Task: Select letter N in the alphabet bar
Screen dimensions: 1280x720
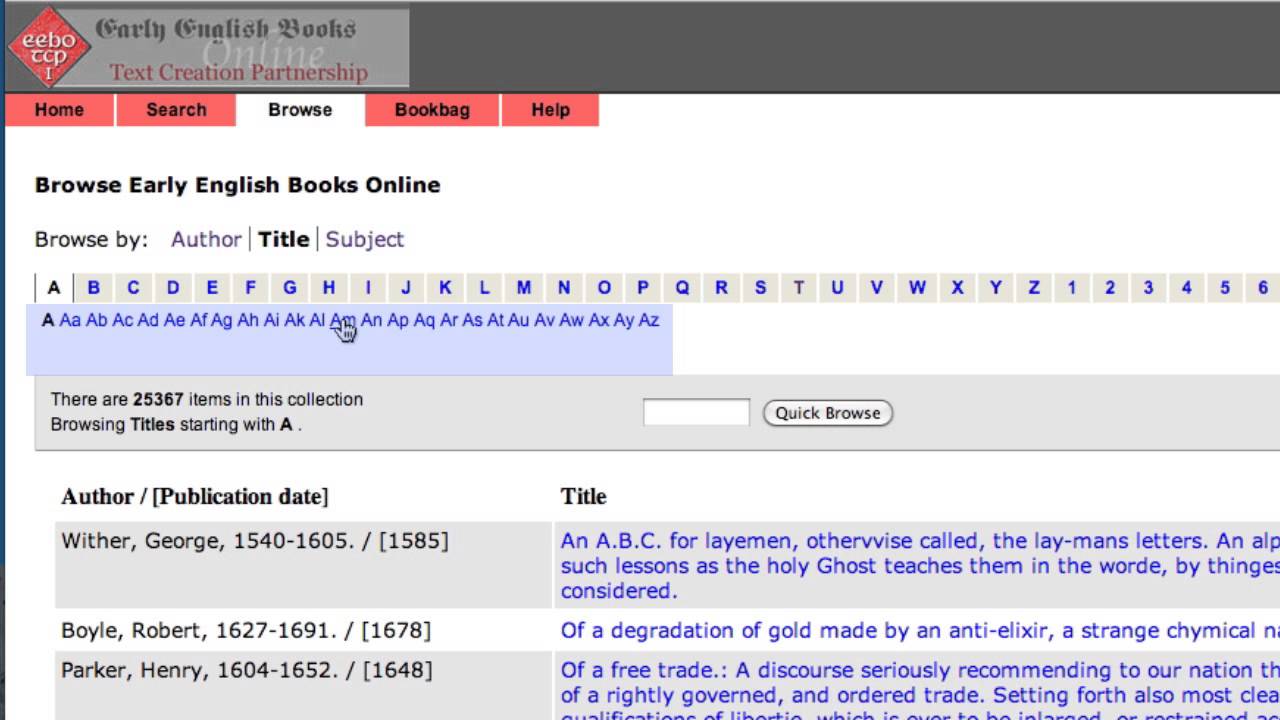Action: tap(564, 288)
